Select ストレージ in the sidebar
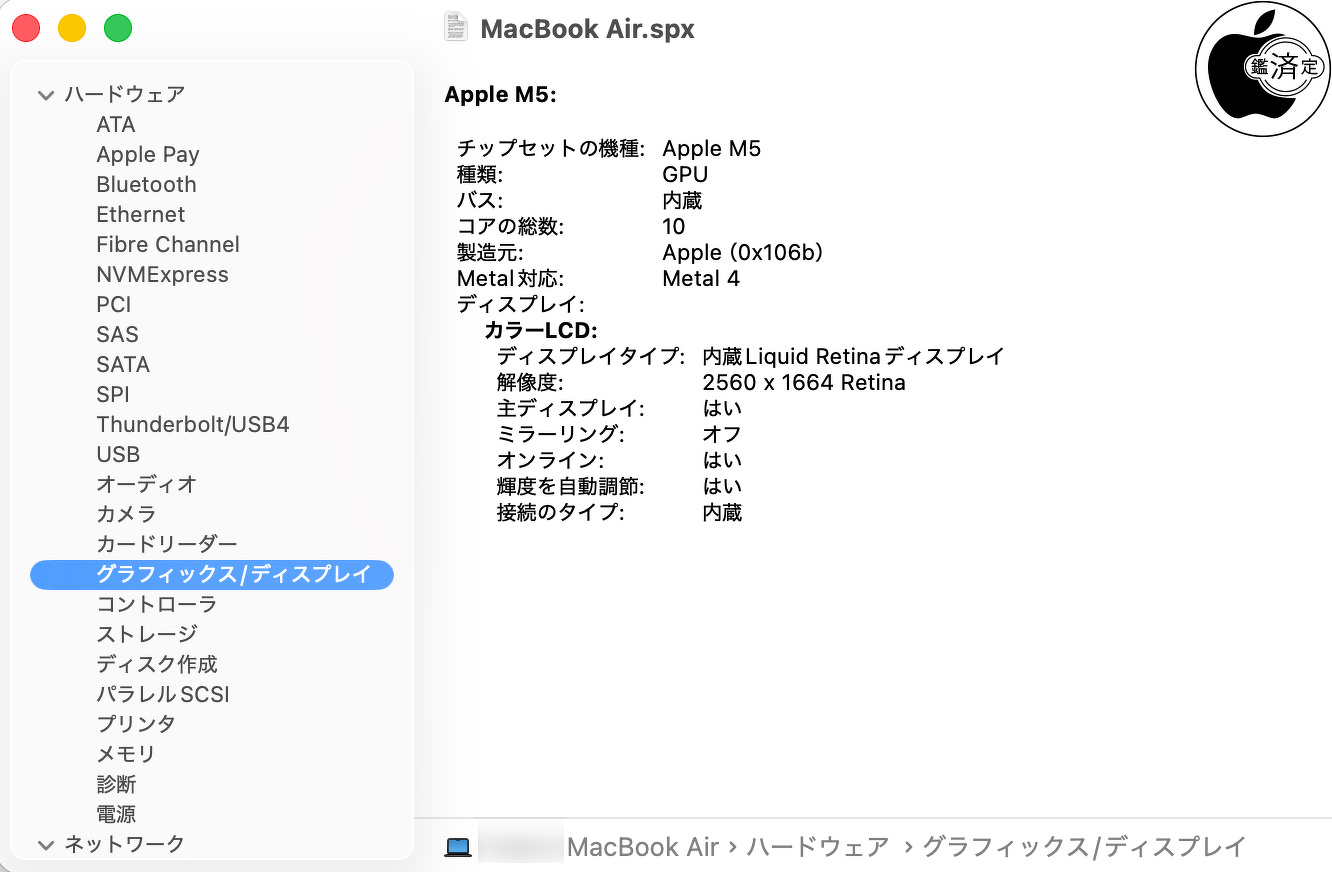Image resolution: width=1332 pixels, height=872 pixels. coord(146,634)
